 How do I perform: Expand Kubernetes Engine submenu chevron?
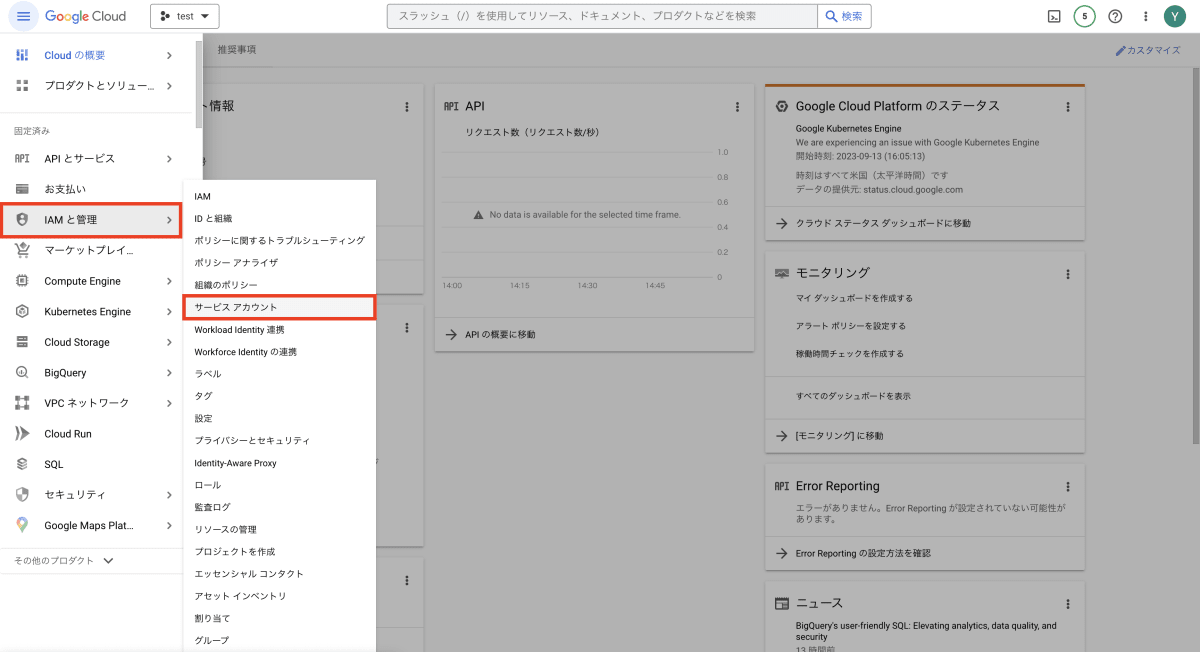click(169, 311)
